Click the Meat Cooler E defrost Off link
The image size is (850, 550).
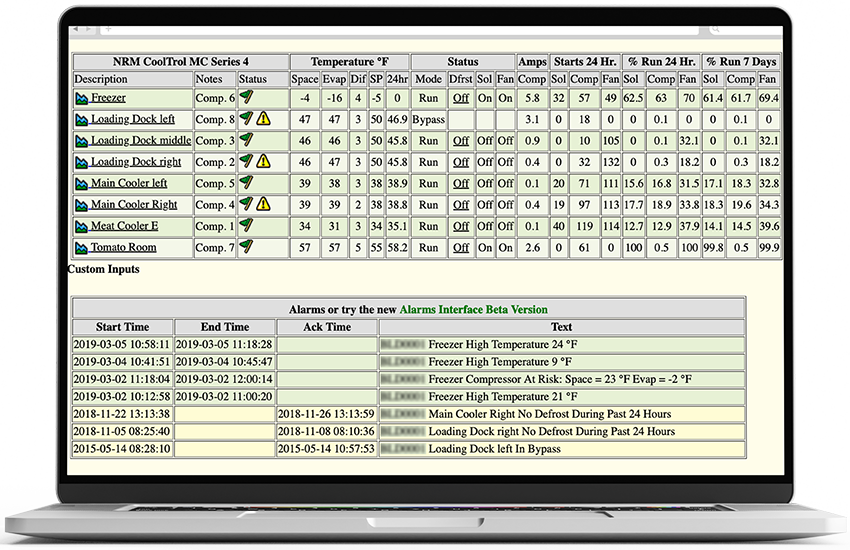461,226
